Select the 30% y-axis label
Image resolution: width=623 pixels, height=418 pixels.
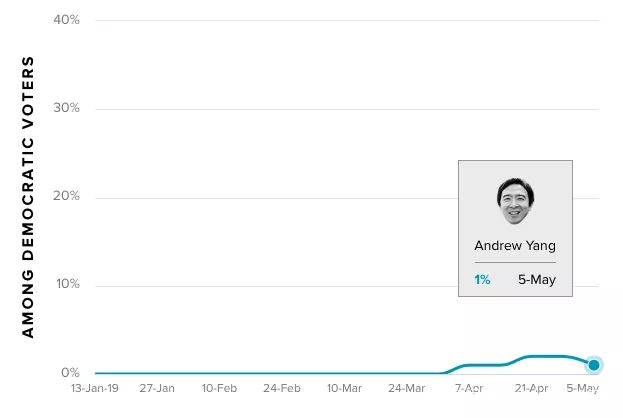[66, 108]
